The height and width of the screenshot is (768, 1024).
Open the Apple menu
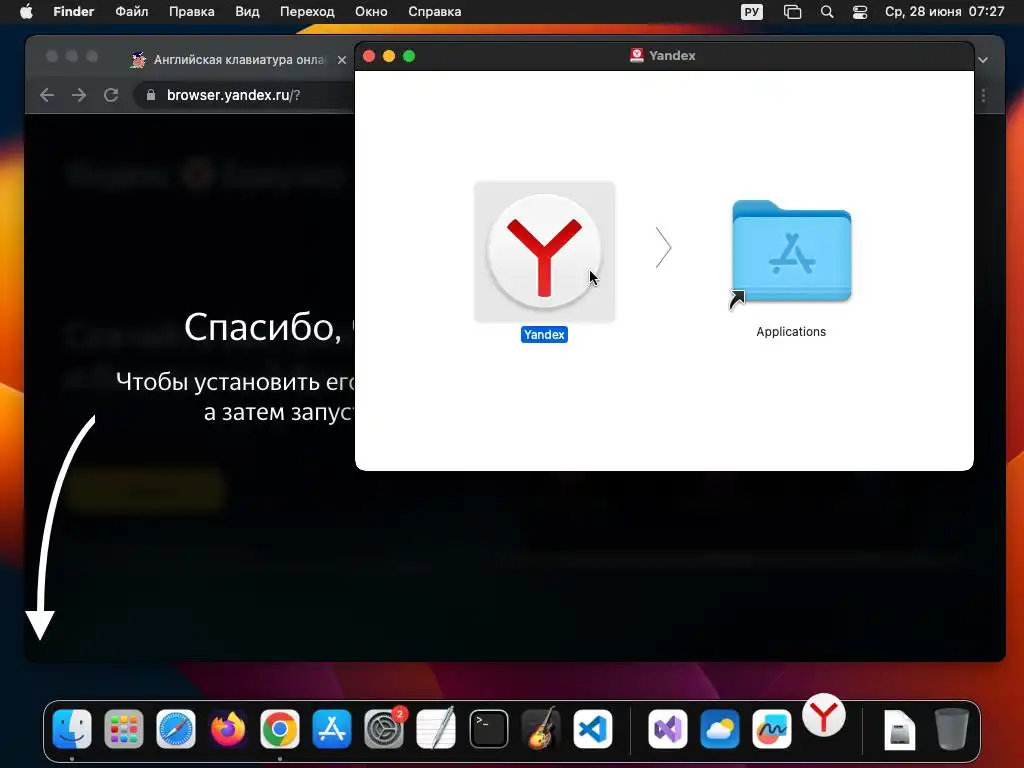coord(26,12)
